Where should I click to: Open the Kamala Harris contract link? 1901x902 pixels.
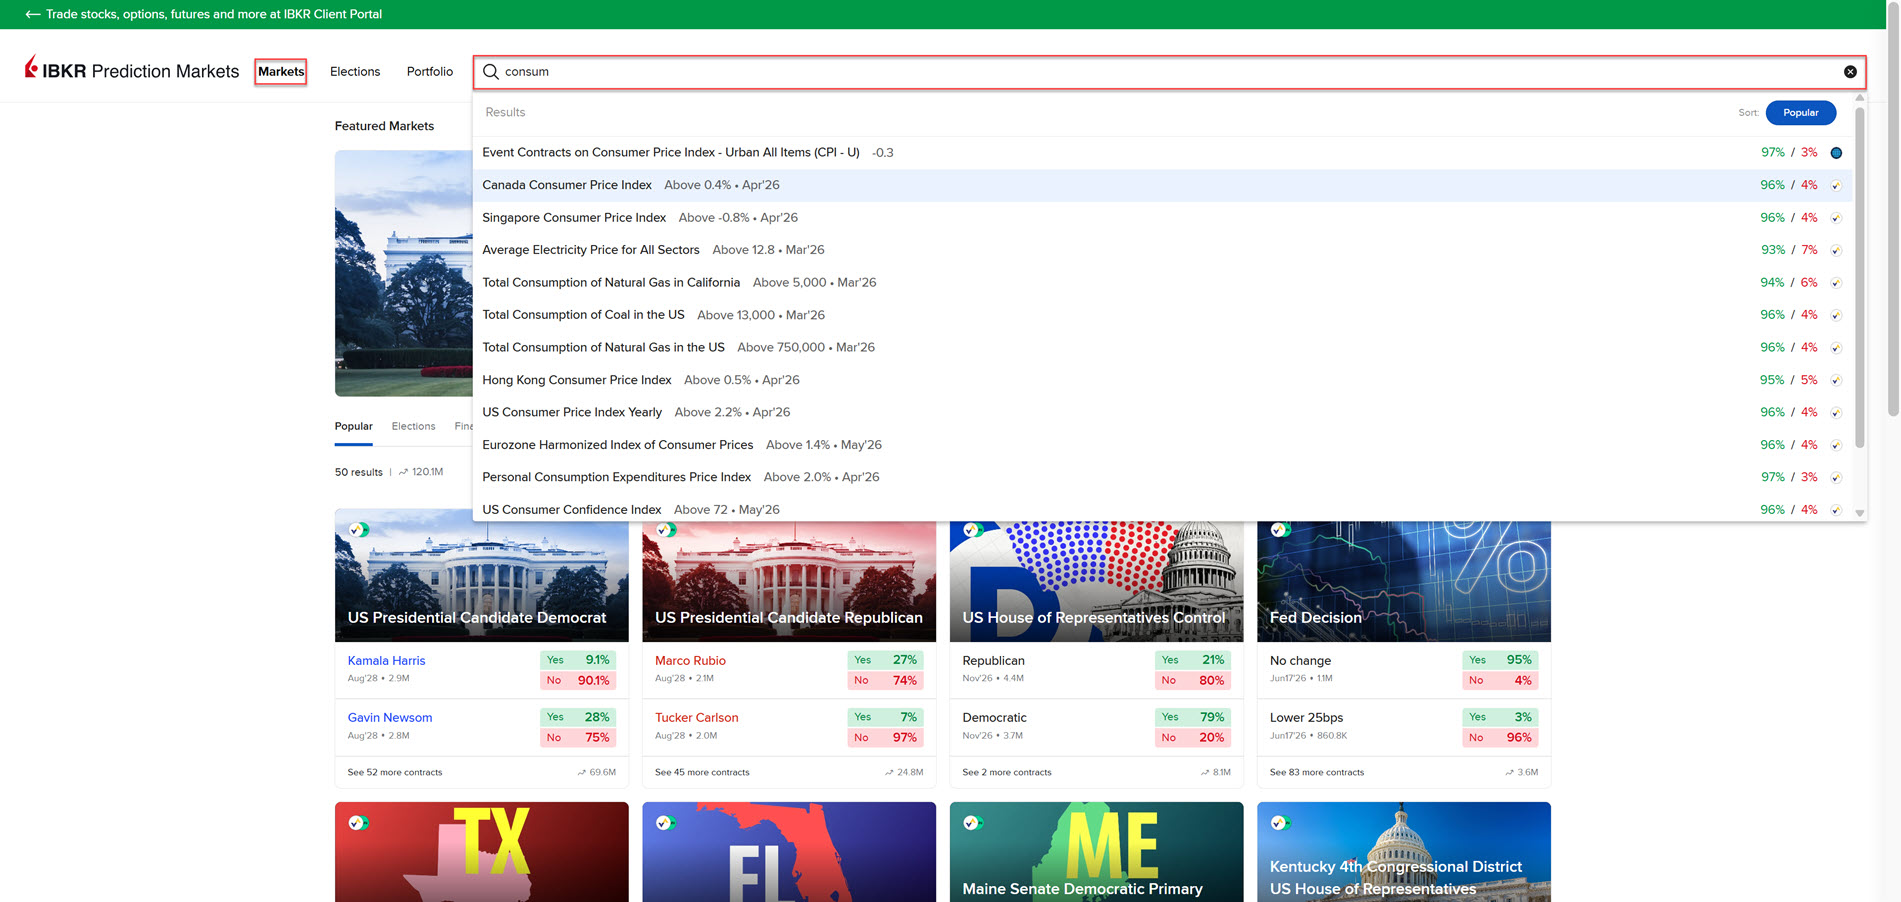(387, 661)
